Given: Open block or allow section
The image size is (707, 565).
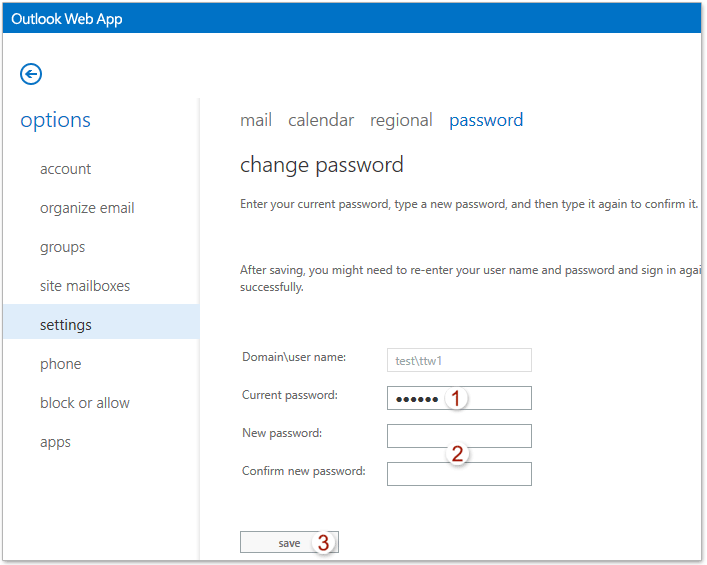Looking at the screenshot, I should [x=85, y=403].
